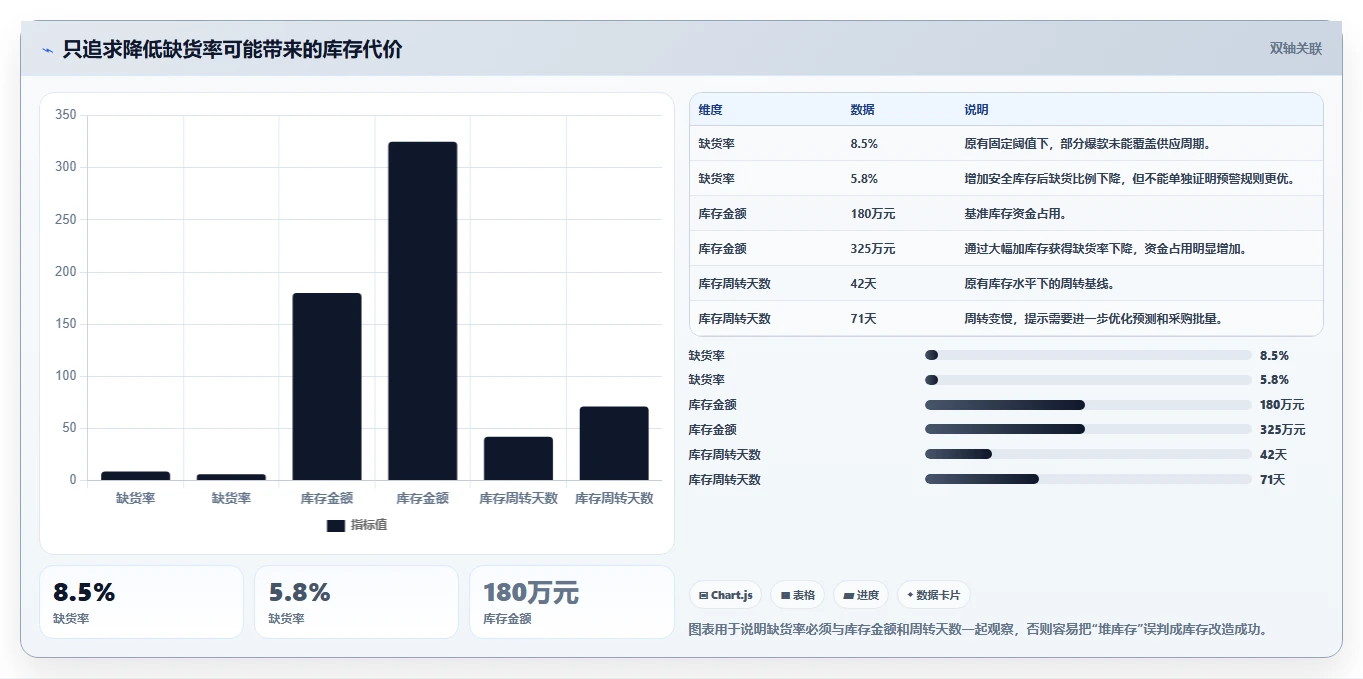The width and height of the screenshot is (1363, 679).
Task: Click the progress bar labeled 8.5%
Action: pyautogui.click(x=1088, y=355)
